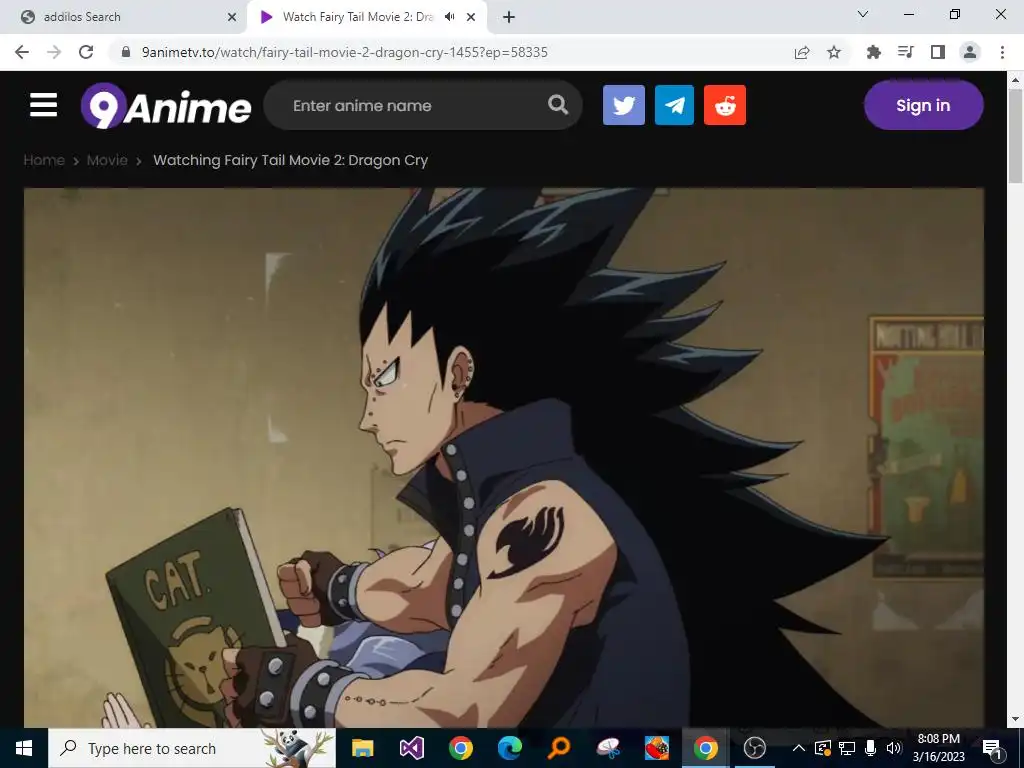Viewport: 1024px width, 768px height.
Task: Open the Chrome profile avatar
Action: (970, 52)
